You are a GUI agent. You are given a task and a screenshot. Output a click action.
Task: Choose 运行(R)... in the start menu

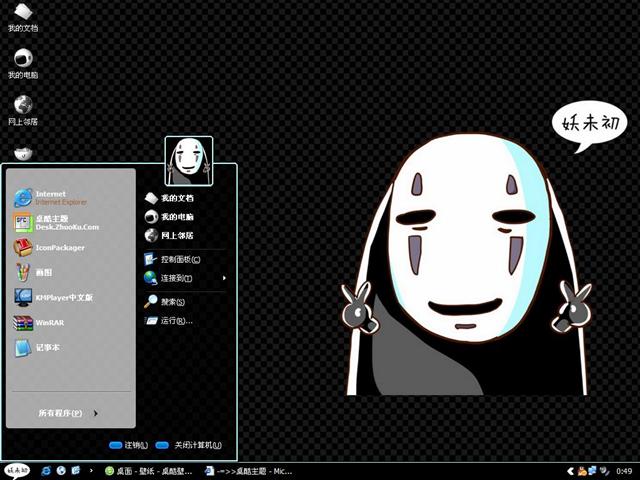click(175, 321)
